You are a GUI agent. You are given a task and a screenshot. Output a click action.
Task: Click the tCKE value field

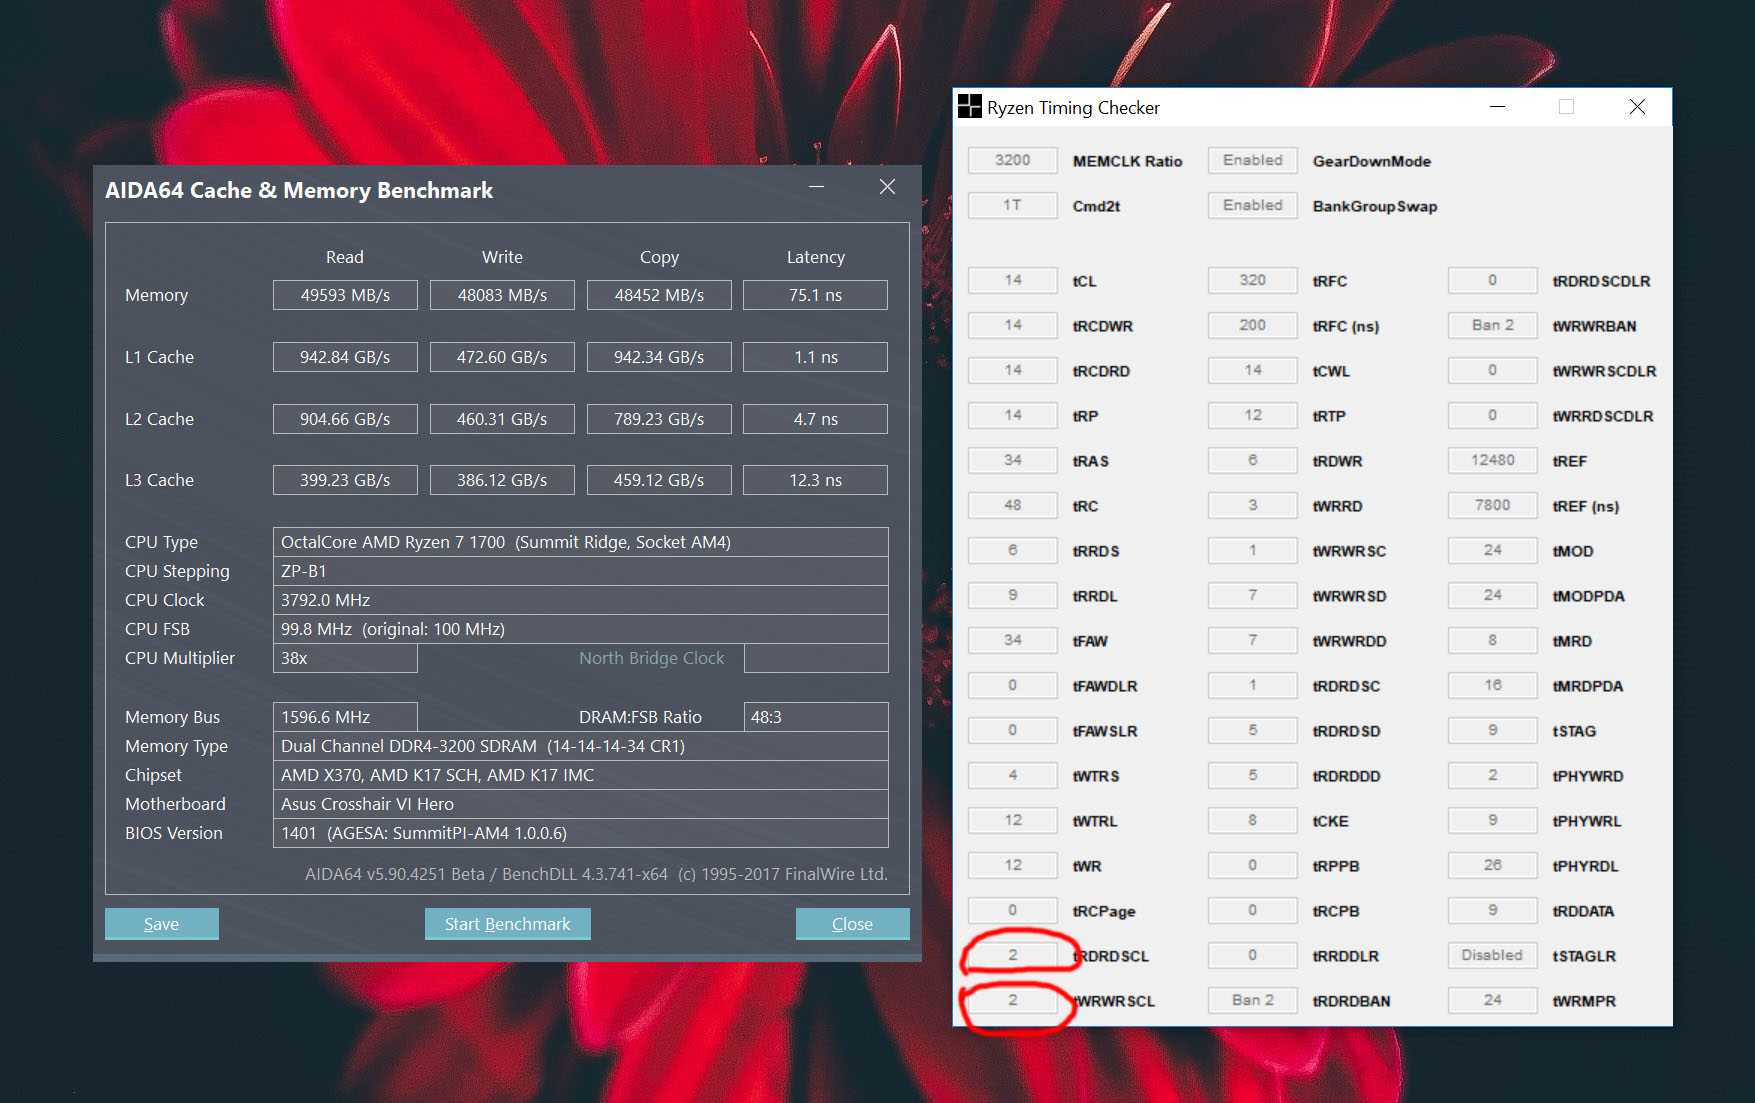tap(1253, 820)
